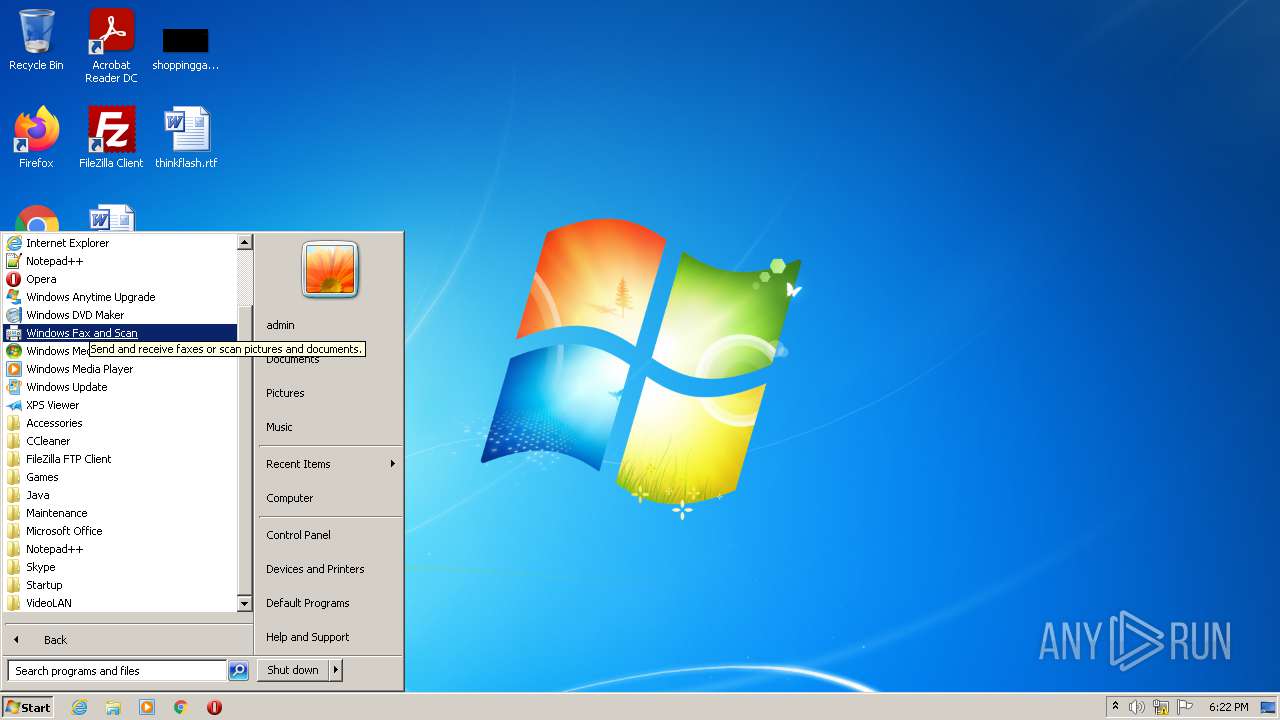Screen dimensions: 1280x720
Task: Click the Shut down button
Action: tap(293, 670)
